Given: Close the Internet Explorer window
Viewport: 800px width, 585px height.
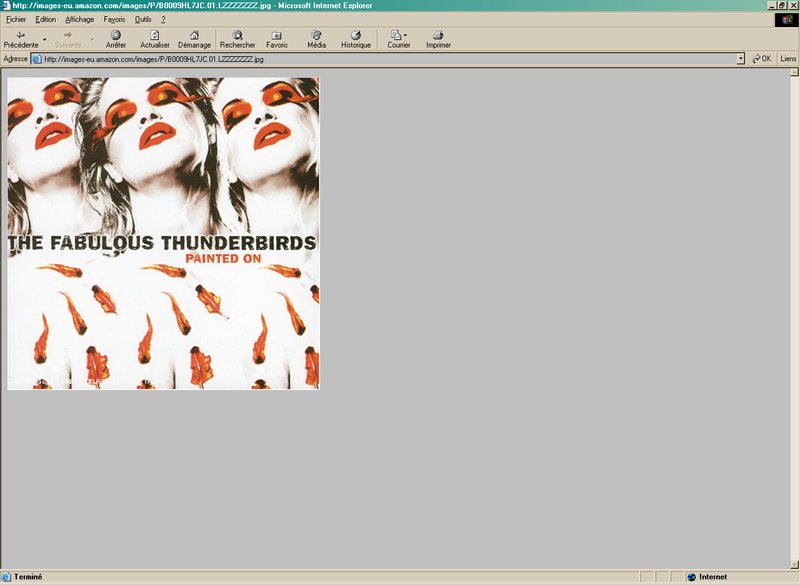Looking at the screenshot, I should [x=792, y=6].
